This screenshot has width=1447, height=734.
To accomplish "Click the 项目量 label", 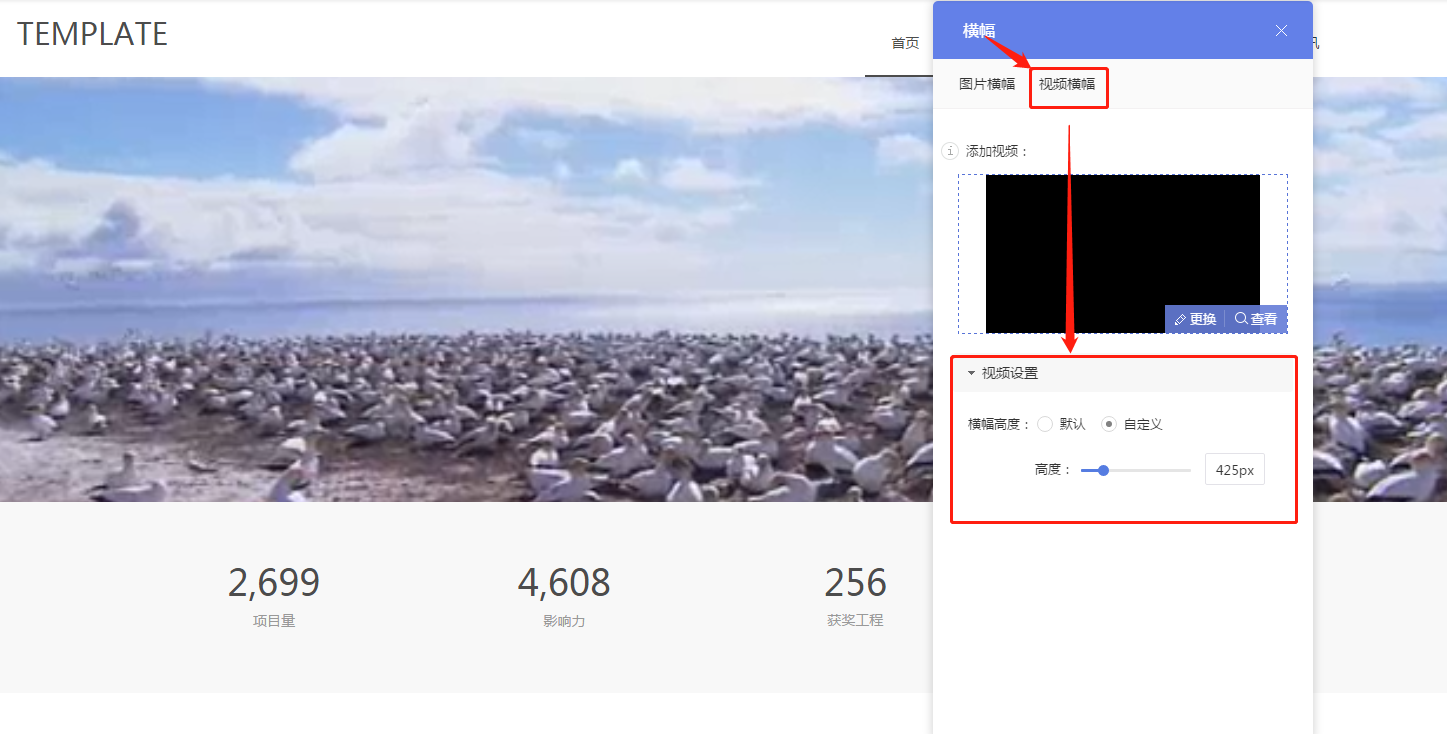I will tap(274, 620).
